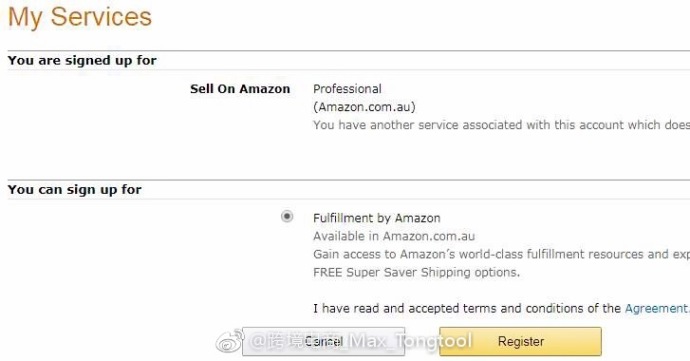Screen dimensions: 690x361
Task: Open the Agreement terms link
Action: point(657,309)
